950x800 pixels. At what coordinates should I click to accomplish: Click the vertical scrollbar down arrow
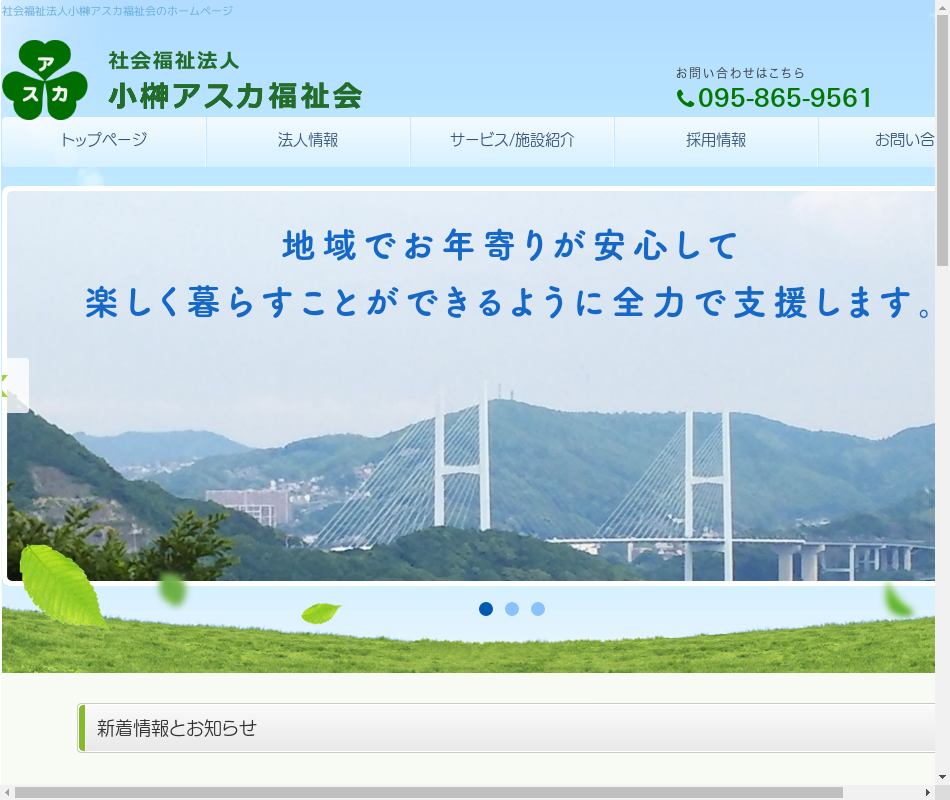[x=942, y=776]
